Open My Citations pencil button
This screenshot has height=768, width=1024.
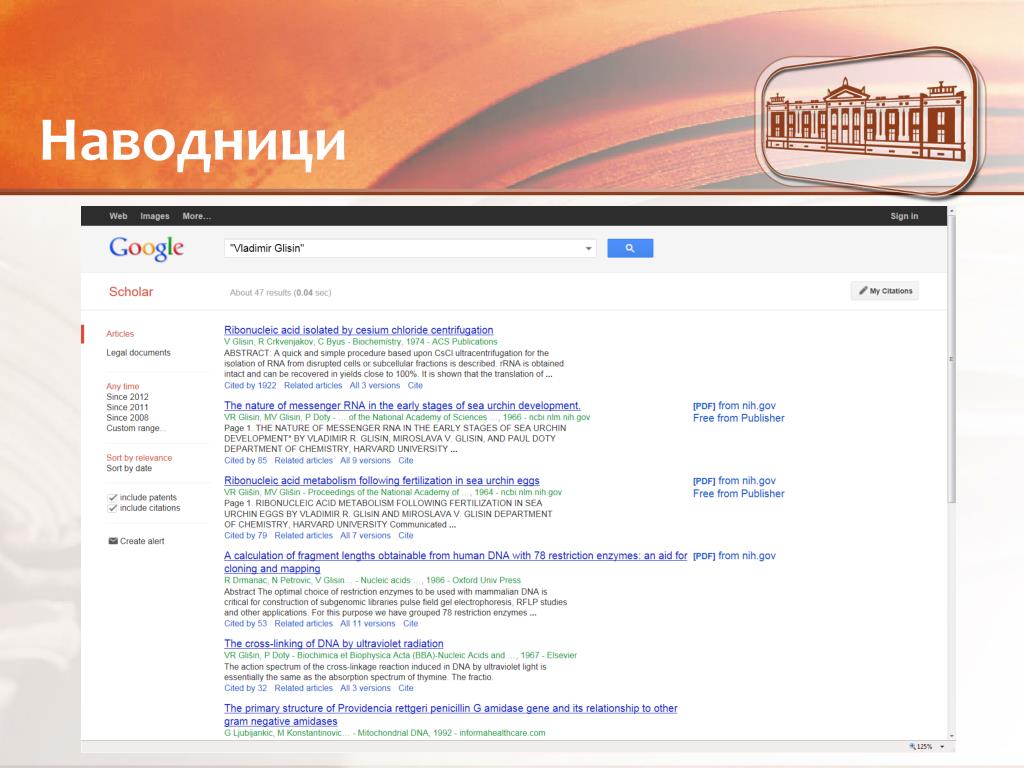(x=884, y=291)
